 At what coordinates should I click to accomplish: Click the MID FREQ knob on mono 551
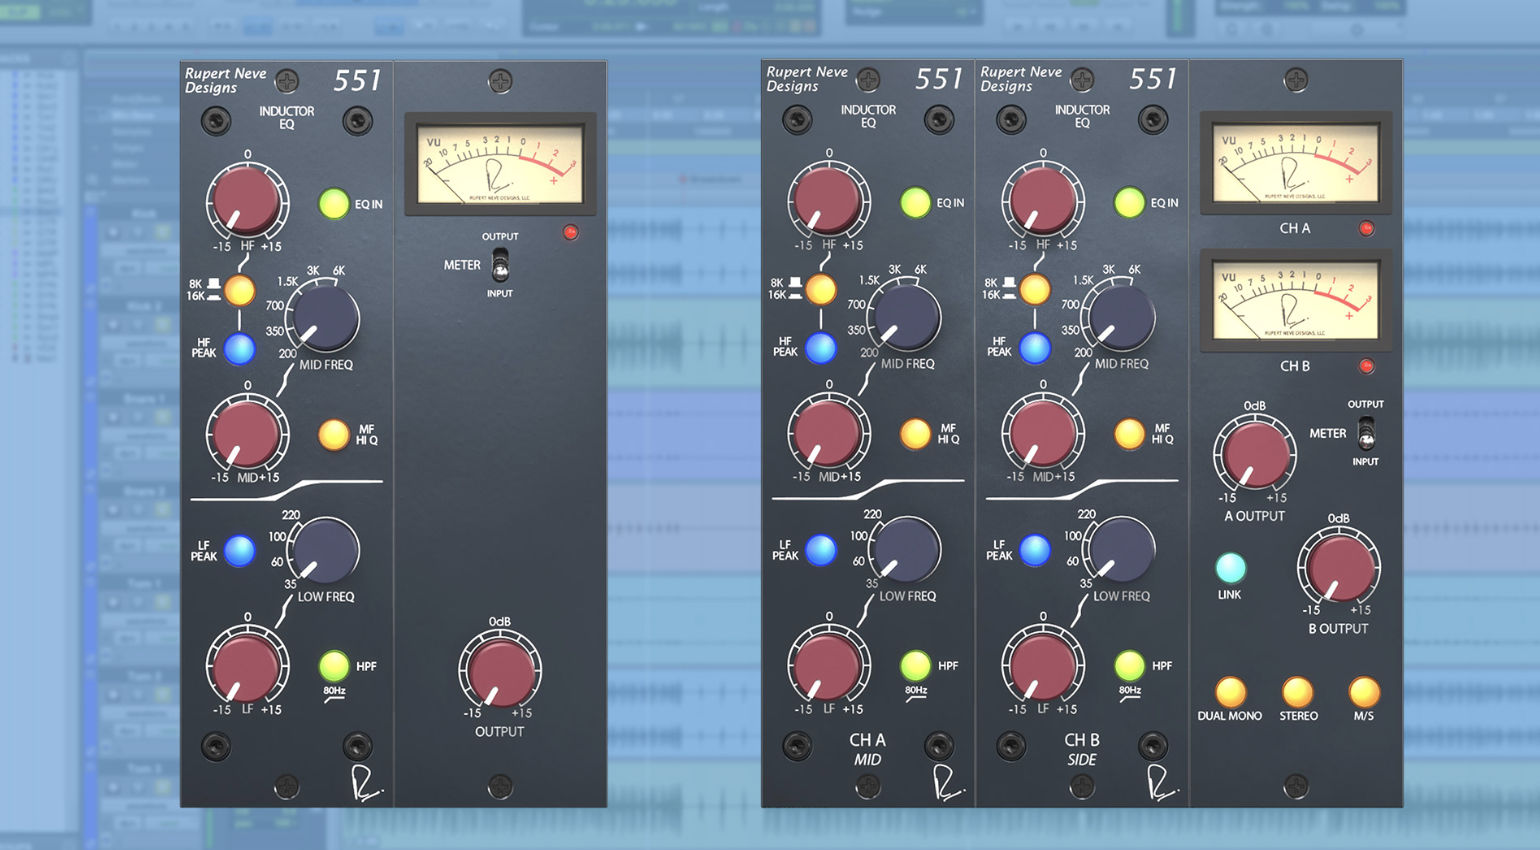(324, 319)
